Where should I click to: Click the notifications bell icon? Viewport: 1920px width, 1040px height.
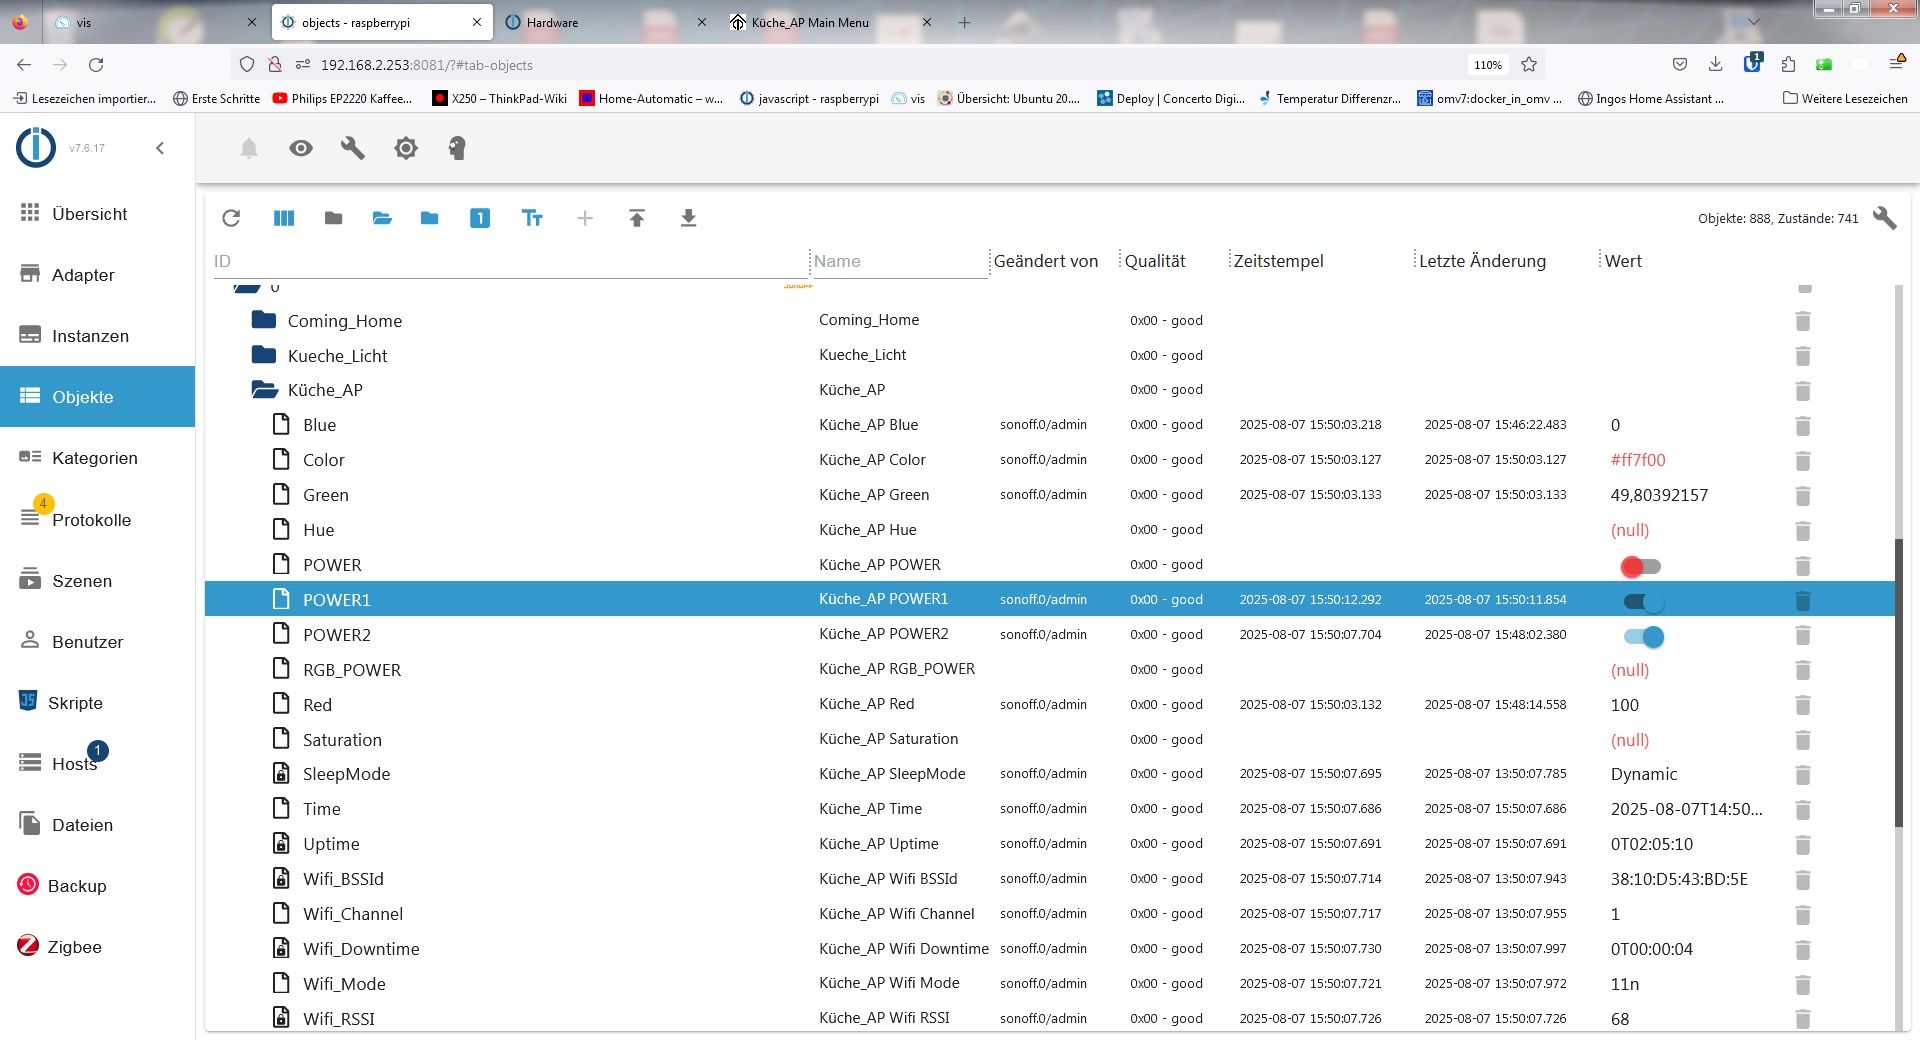[249, 149]
